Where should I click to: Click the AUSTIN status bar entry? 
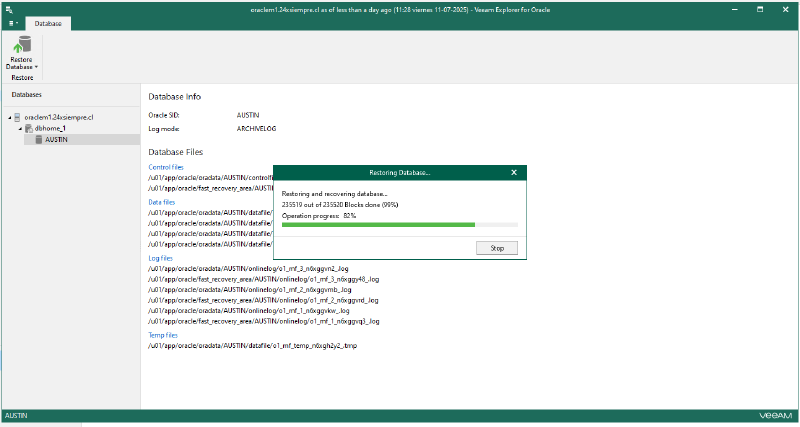pyautogui.click(x=16, y=416)
